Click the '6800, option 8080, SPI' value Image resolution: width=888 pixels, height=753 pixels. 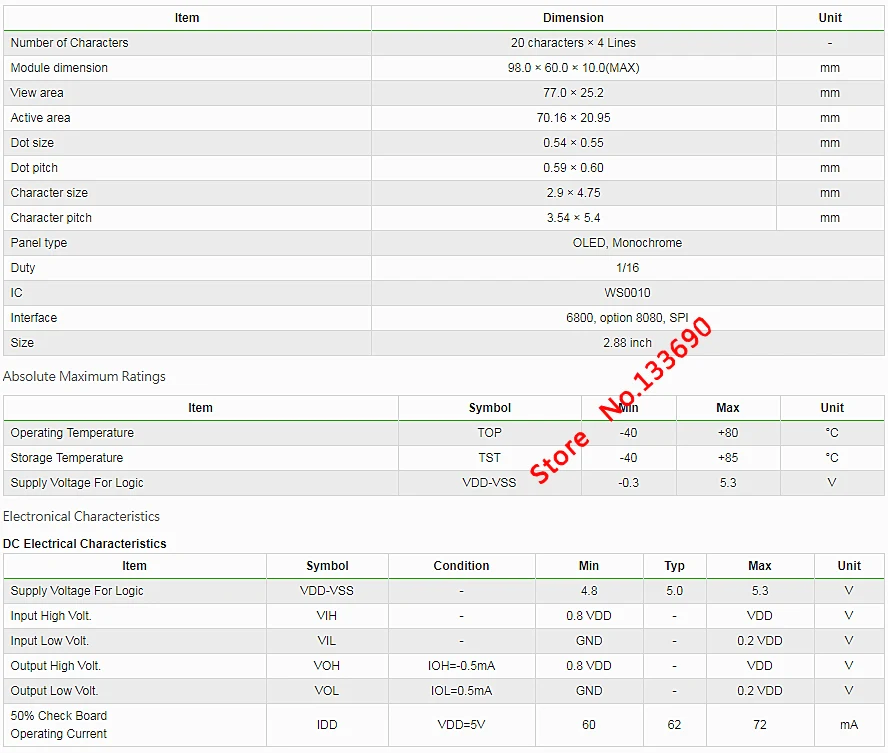pos(627,317)
